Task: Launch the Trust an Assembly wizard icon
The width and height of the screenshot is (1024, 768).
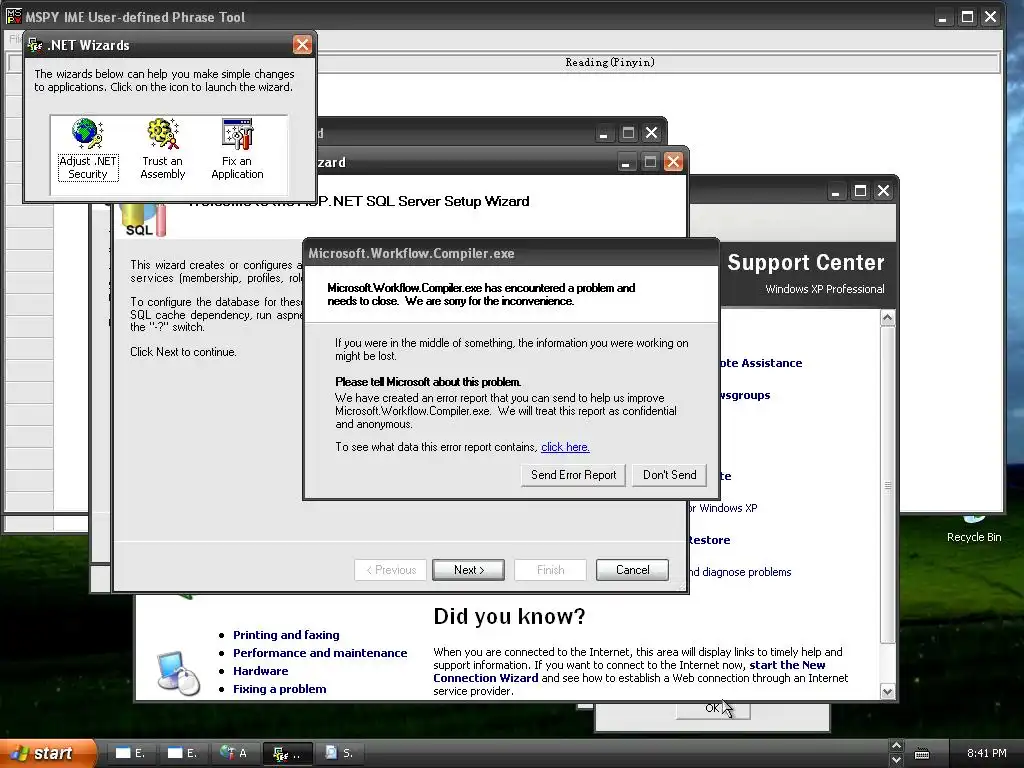Action: (x=163, y=149)
